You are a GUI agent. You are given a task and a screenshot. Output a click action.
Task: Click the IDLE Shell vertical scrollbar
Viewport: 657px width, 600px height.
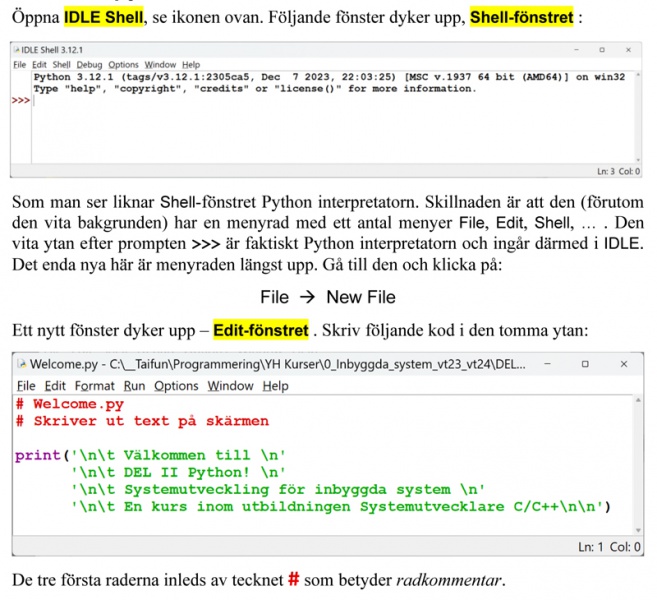coord(638,115)
